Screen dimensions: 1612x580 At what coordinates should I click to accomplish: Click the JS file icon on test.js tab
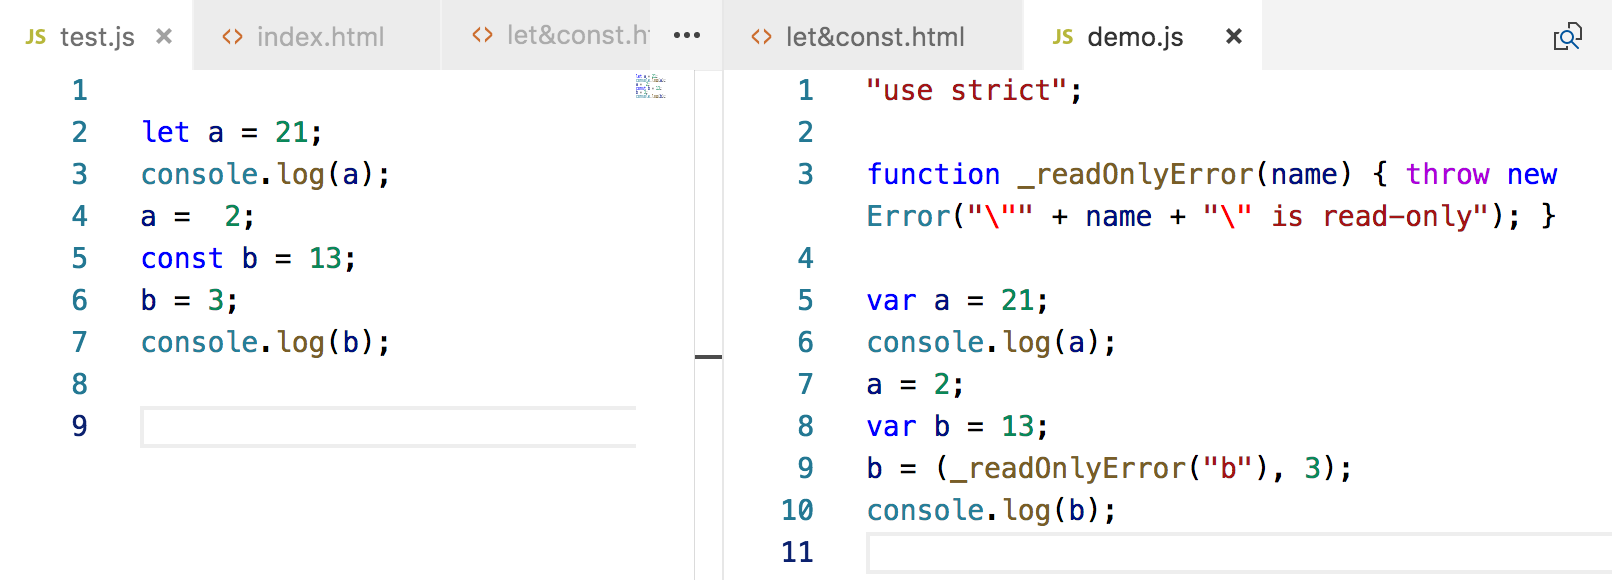click(x=36, y=37)
